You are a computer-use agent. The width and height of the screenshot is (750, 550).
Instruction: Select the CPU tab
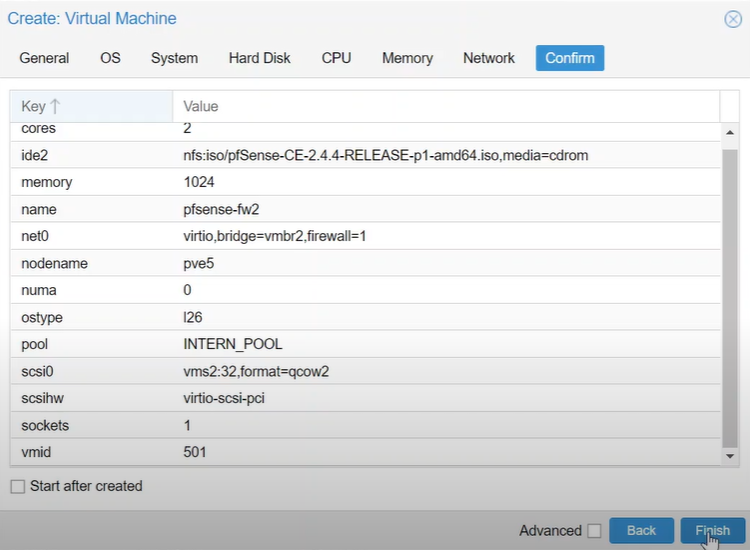click(x=336, y=58)
